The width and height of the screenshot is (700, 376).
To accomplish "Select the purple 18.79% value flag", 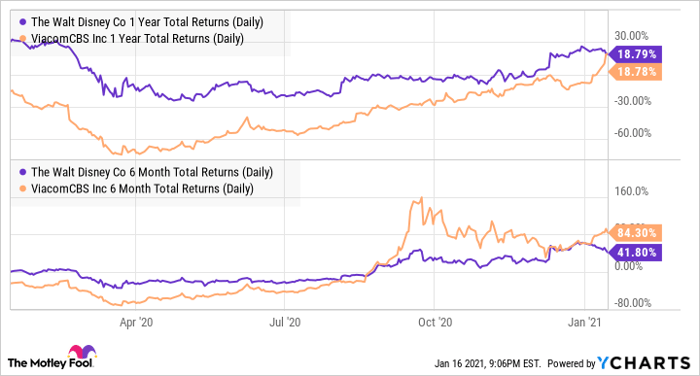I will point(635,54).
